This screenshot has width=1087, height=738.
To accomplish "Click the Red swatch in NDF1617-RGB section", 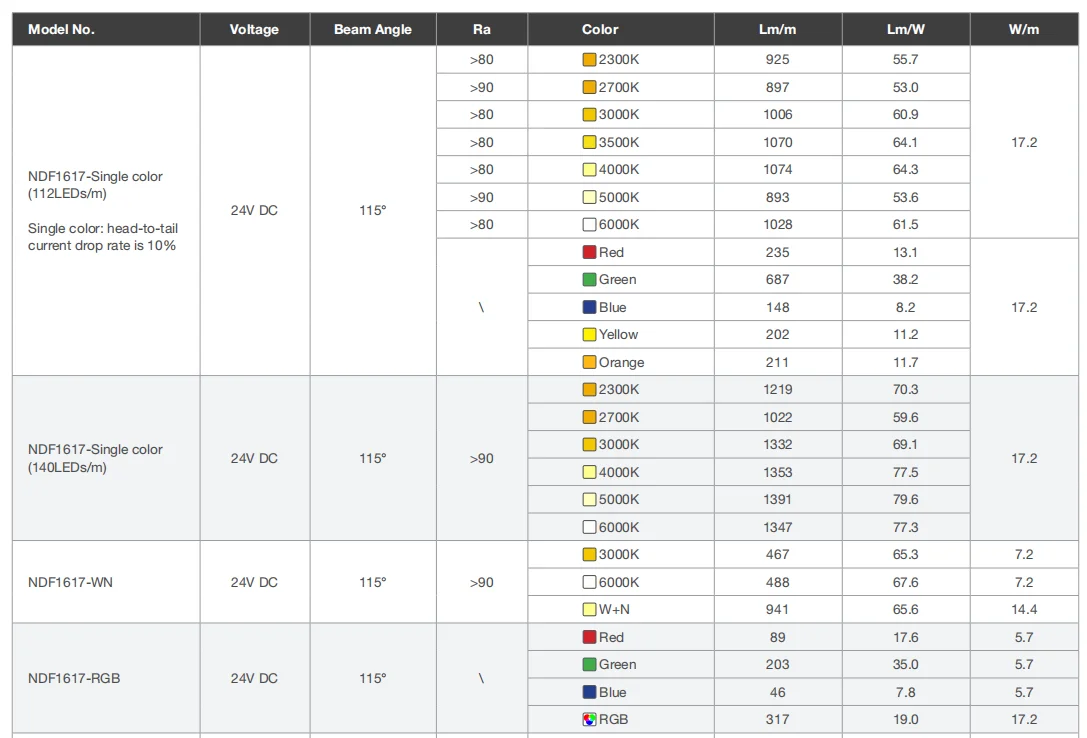I will (590, 637).
